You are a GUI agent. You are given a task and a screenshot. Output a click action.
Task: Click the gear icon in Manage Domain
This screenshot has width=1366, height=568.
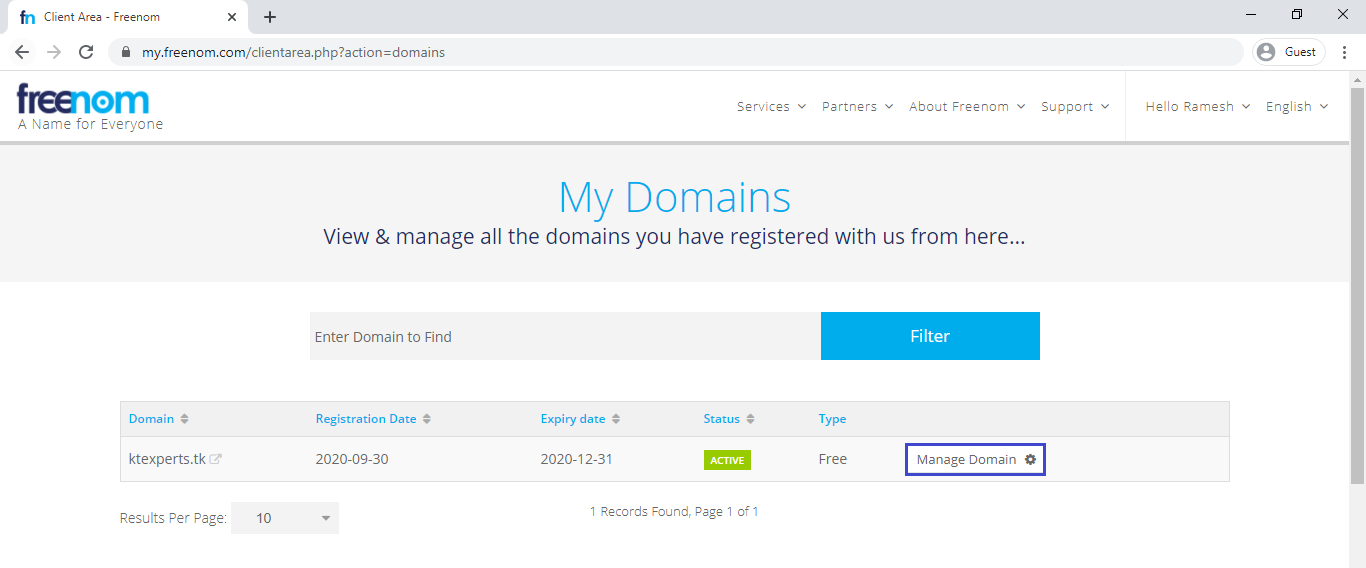pos(1030,459)
